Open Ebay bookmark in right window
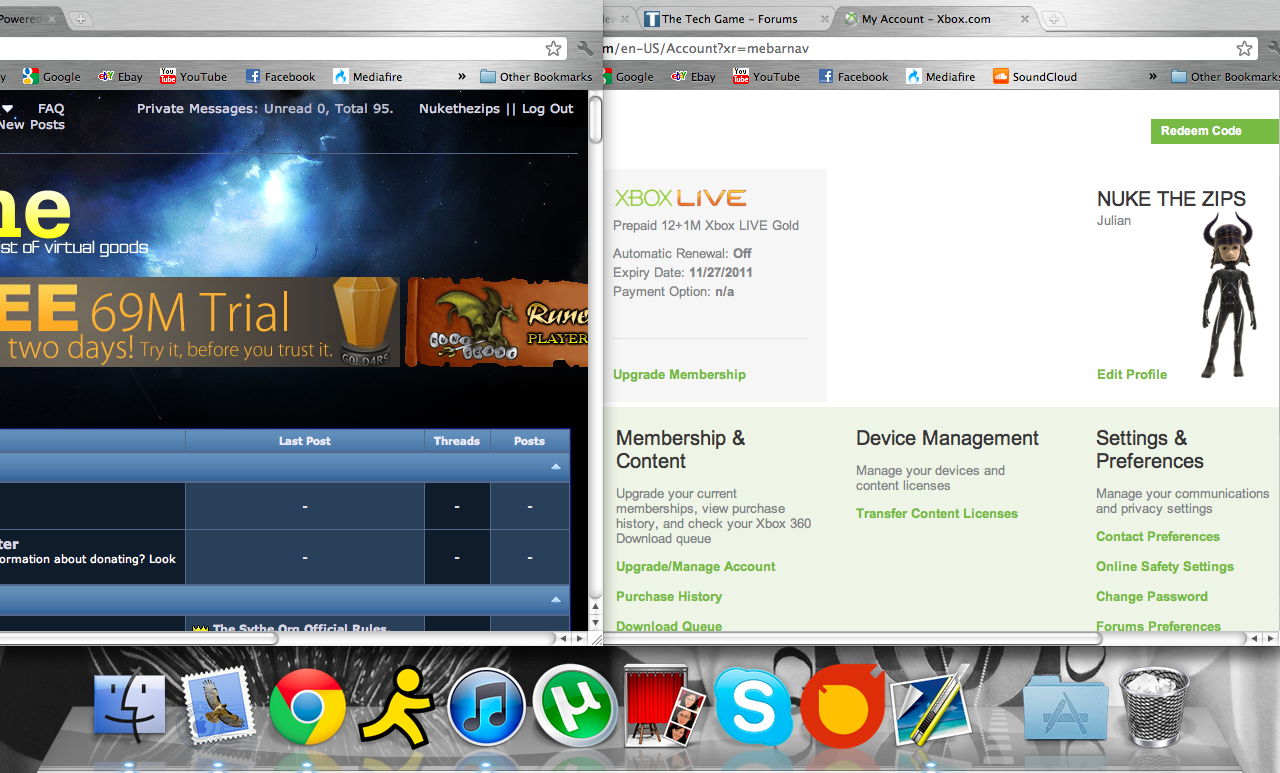1280x773 pixels. pyautogui.click(x=693, y=76)
